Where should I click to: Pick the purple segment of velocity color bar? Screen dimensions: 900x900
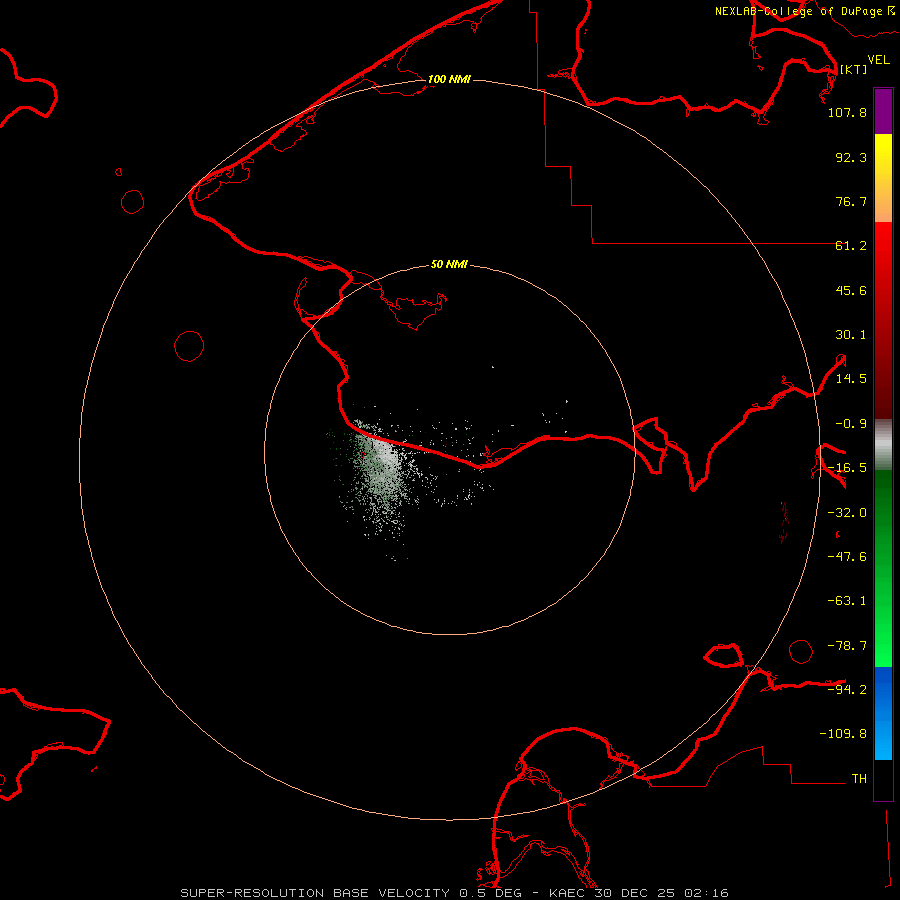(883, 111)
